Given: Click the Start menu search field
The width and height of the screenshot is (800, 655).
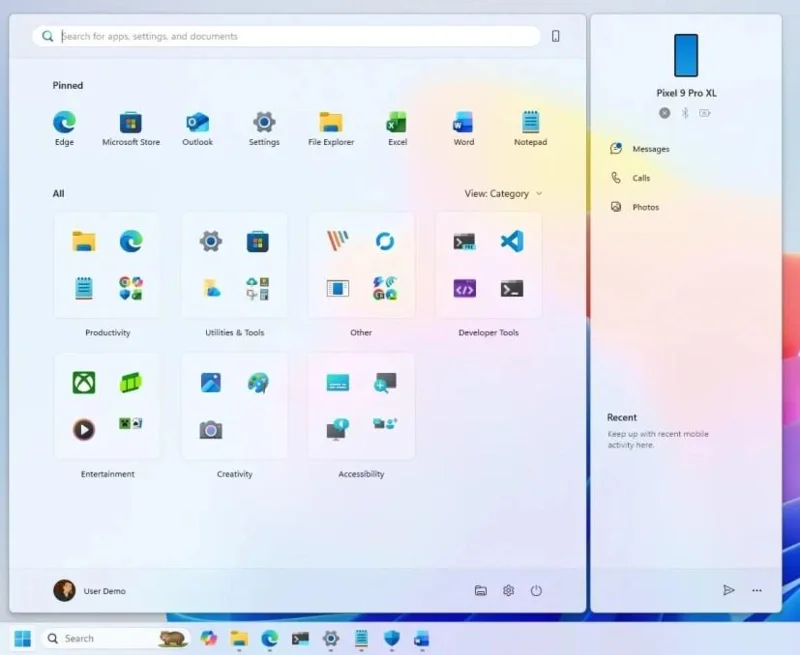Looking at the screenshot, I should (286, 36).
